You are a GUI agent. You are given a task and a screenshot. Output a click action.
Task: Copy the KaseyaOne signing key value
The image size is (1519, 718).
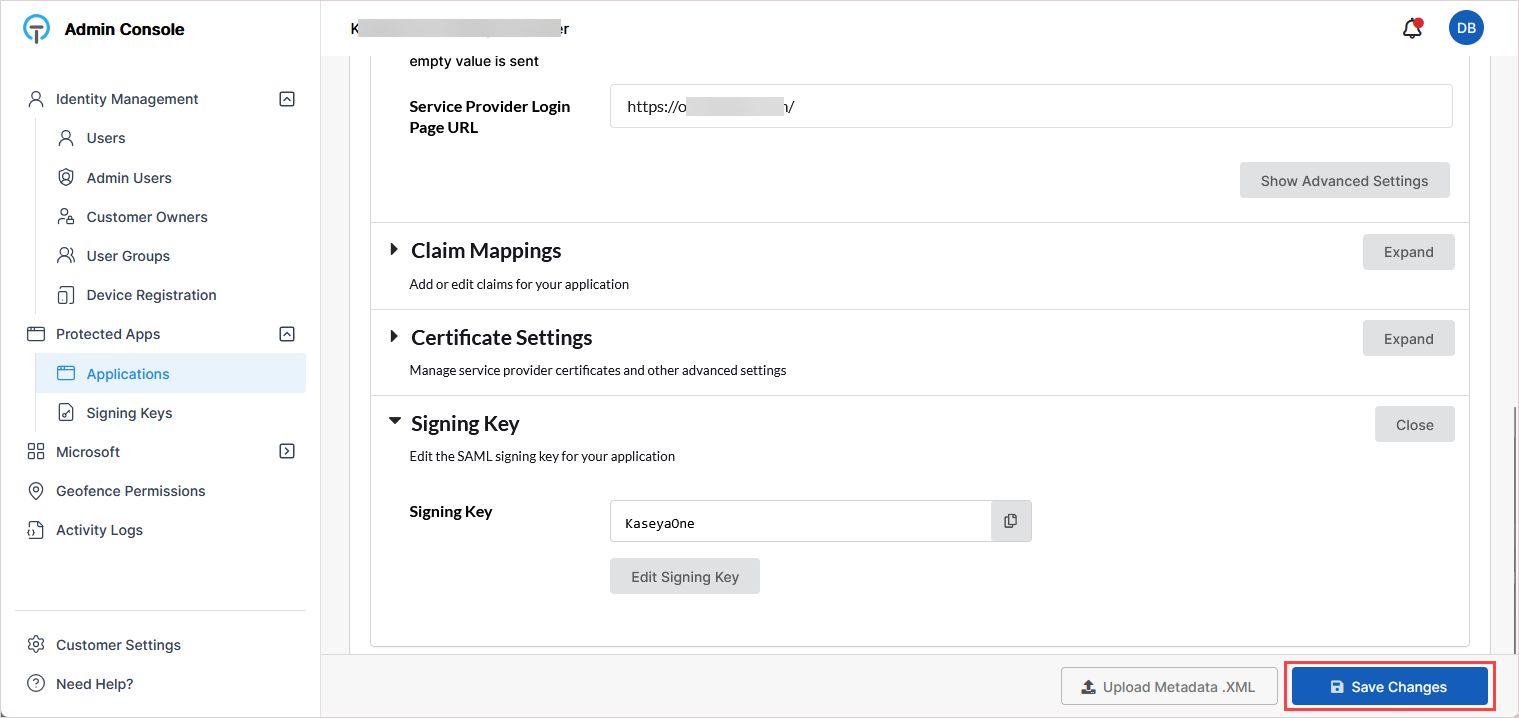(1010, 521)
